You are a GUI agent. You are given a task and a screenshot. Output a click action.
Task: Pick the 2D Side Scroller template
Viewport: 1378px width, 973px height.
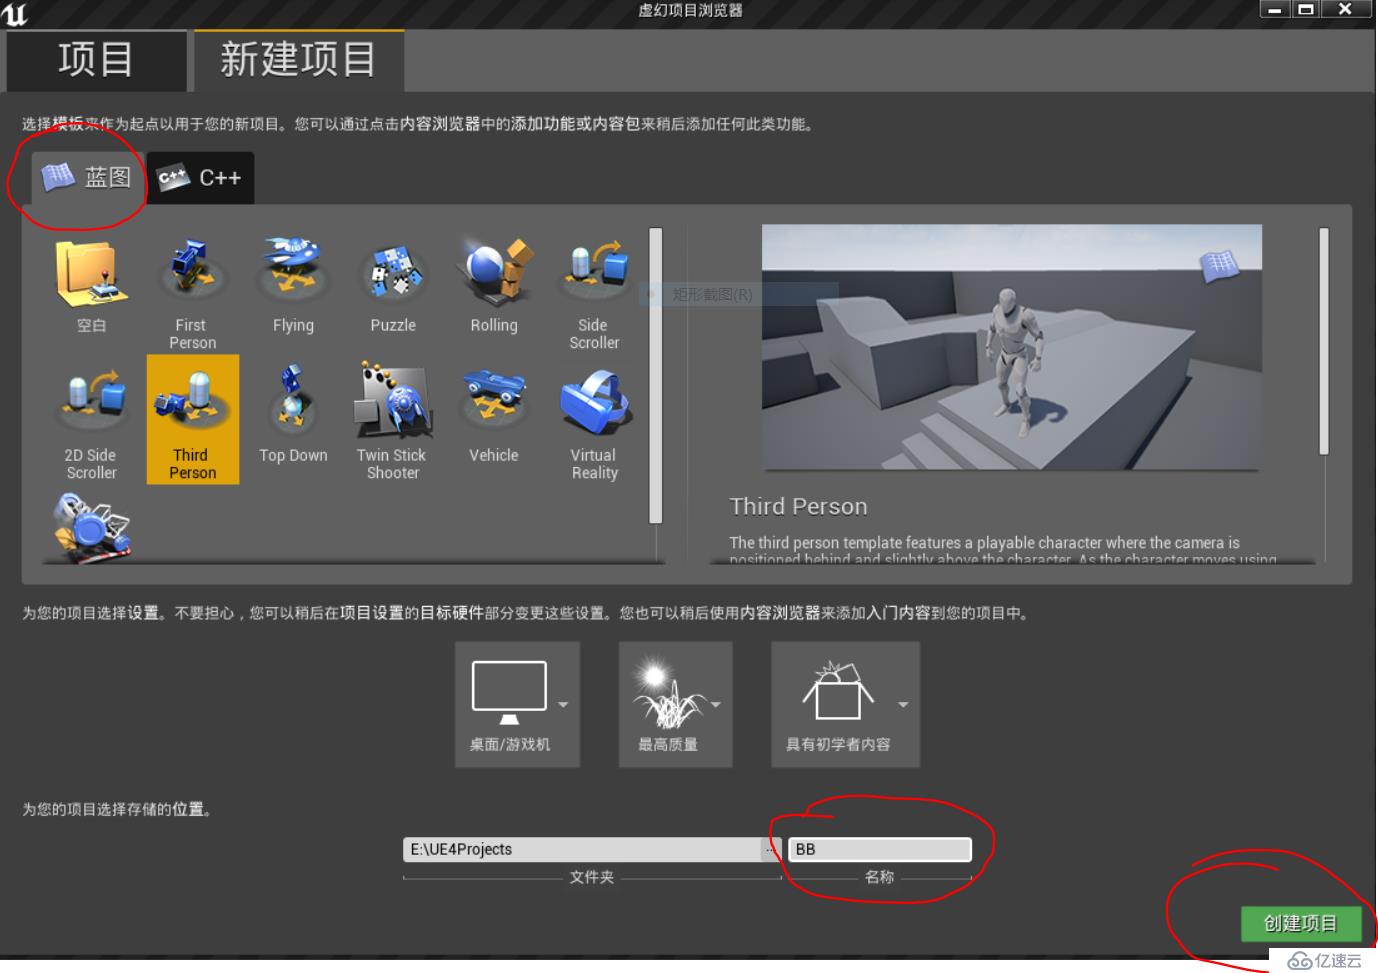click(91, 420)
